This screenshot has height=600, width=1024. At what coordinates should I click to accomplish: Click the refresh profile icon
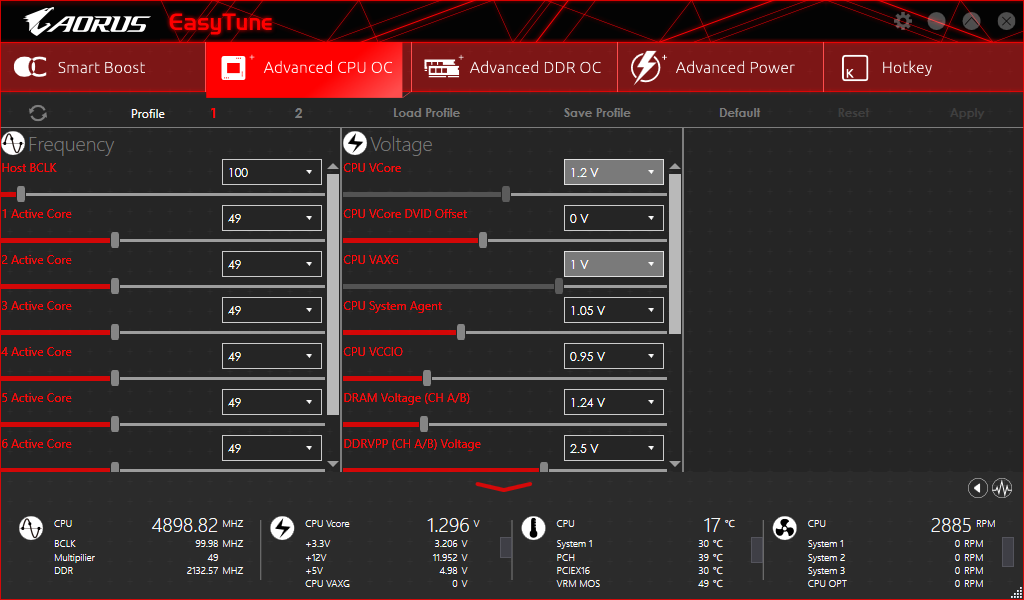[x=38, y=113]
